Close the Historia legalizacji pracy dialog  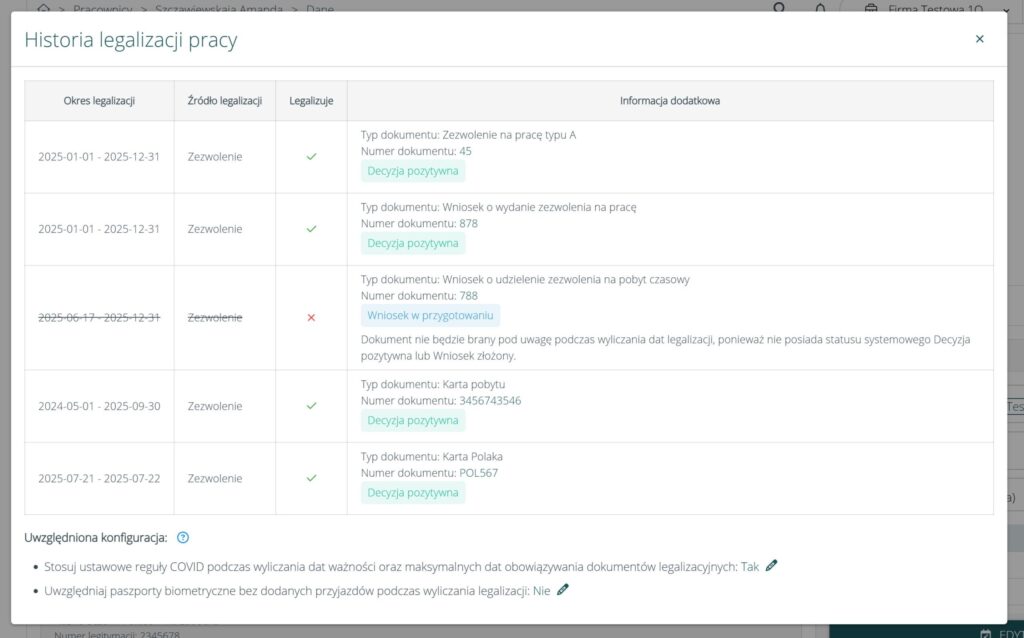coord(979,39)
